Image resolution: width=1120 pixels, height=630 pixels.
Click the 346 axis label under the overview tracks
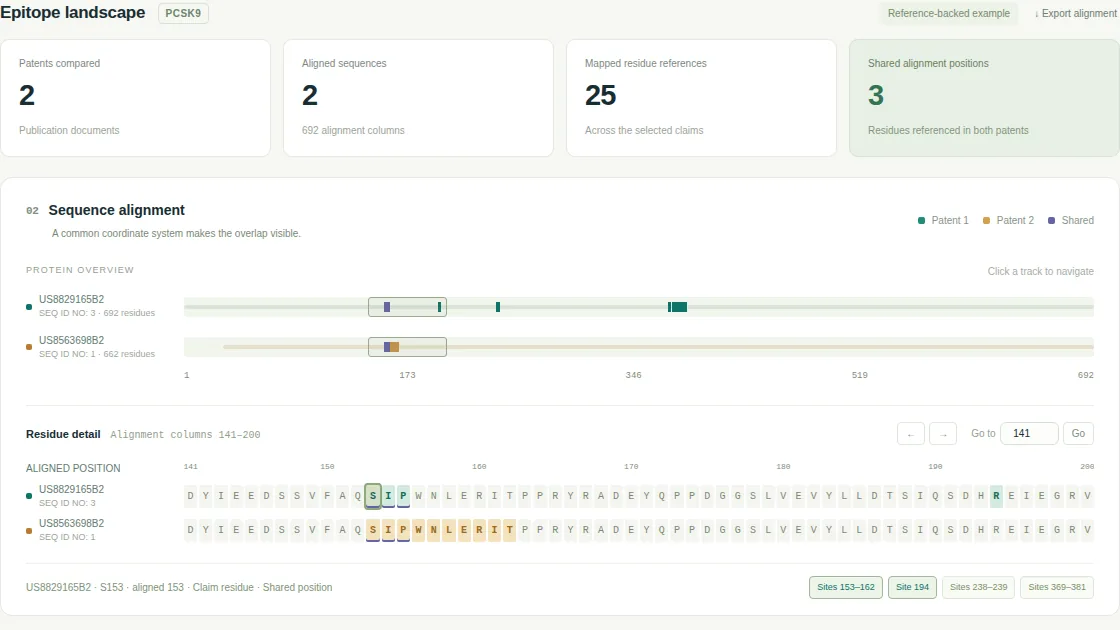(634, 375)
